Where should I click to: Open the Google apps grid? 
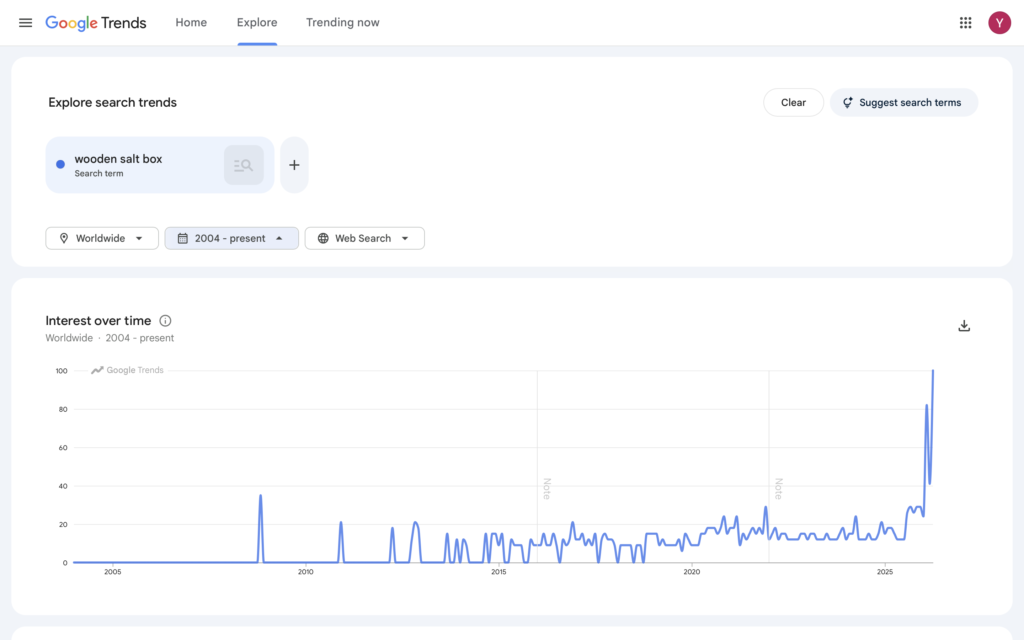click(x=965, y=23)
